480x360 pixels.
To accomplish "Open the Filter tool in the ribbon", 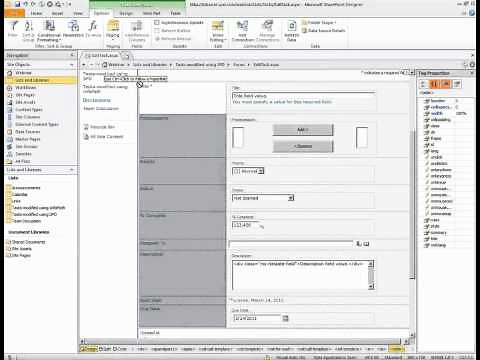I will pos(13,29).
